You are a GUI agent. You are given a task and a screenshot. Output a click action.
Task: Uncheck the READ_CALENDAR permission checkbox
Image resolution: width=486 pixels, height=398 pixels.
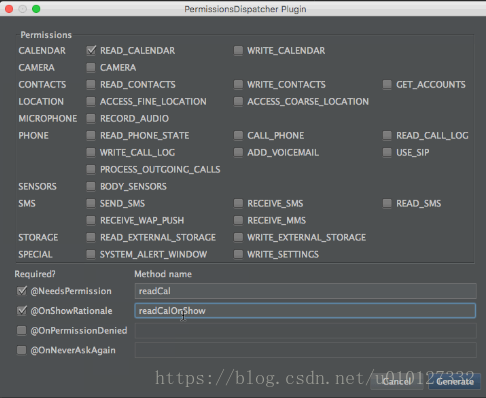point(91,50)
